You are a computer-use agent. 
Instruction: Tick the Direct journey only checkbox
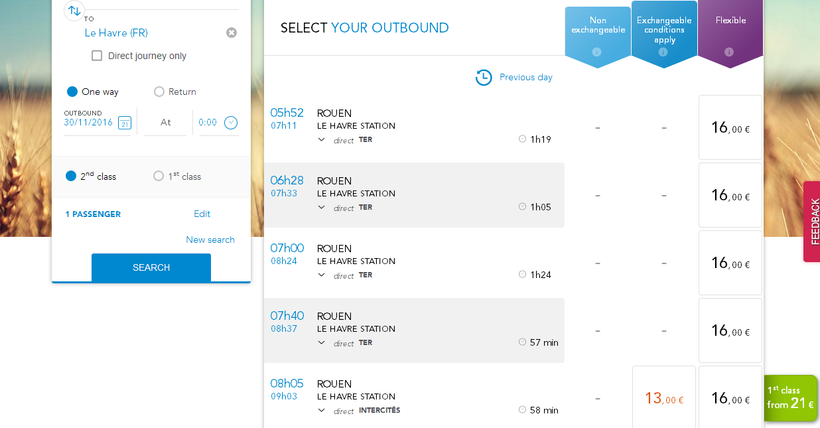pos(97,56)
